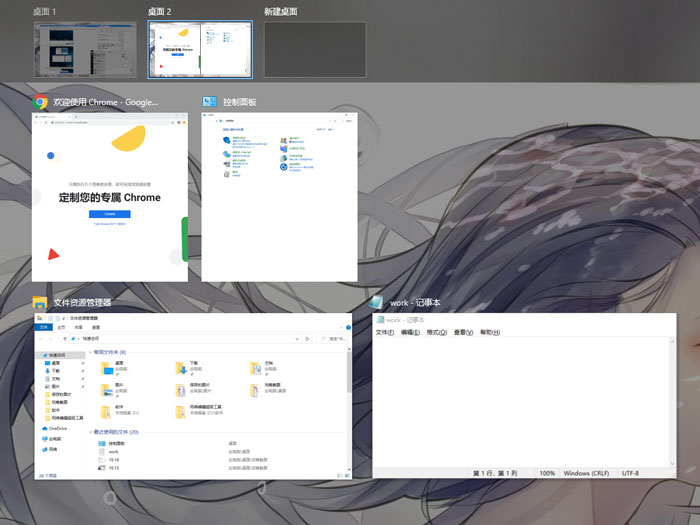700x525 pixels.
Task: Open the blue 文件 tab in File Explorer ribbon
Action: (x=43, y=327)
